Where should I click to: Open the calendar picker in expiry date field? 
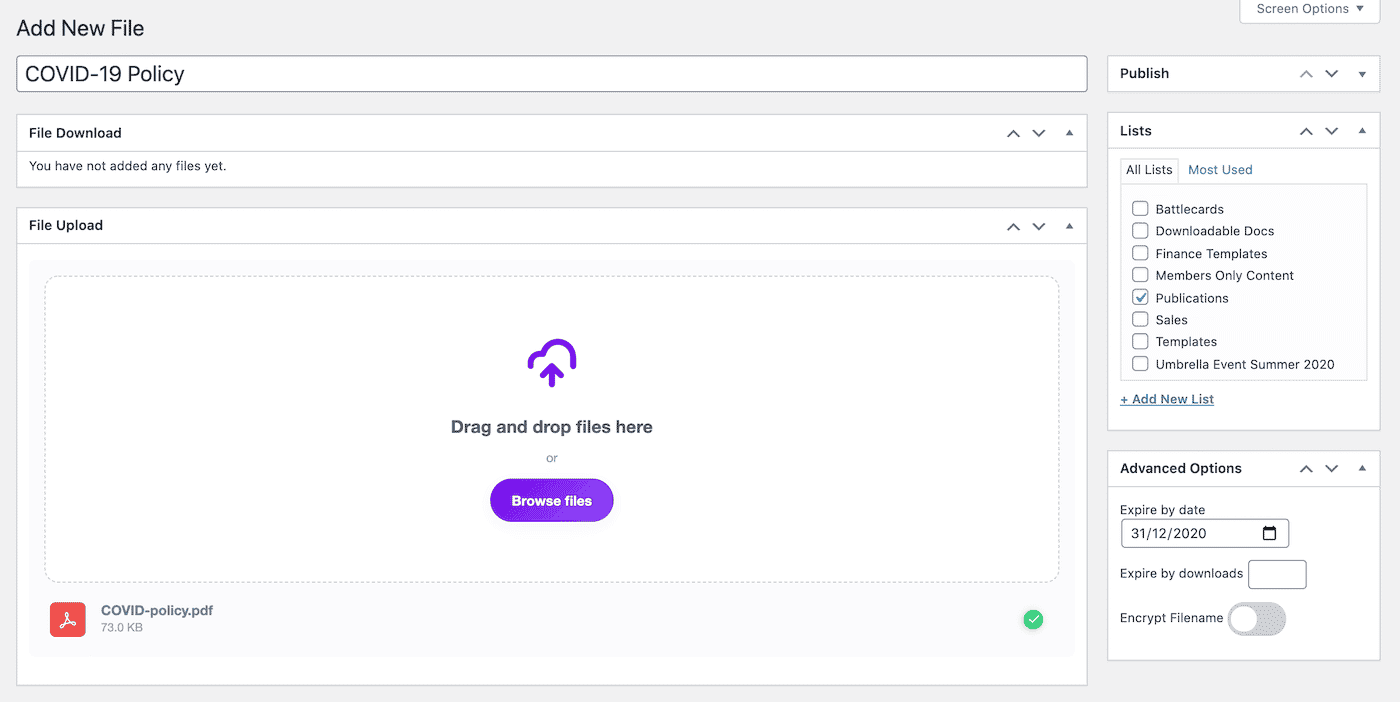coord(1269,534)
